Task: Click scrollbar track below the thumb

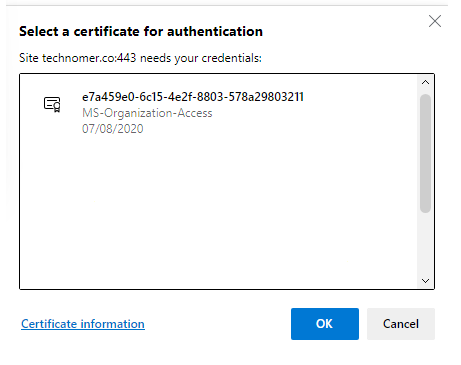Action: point(425,245)
